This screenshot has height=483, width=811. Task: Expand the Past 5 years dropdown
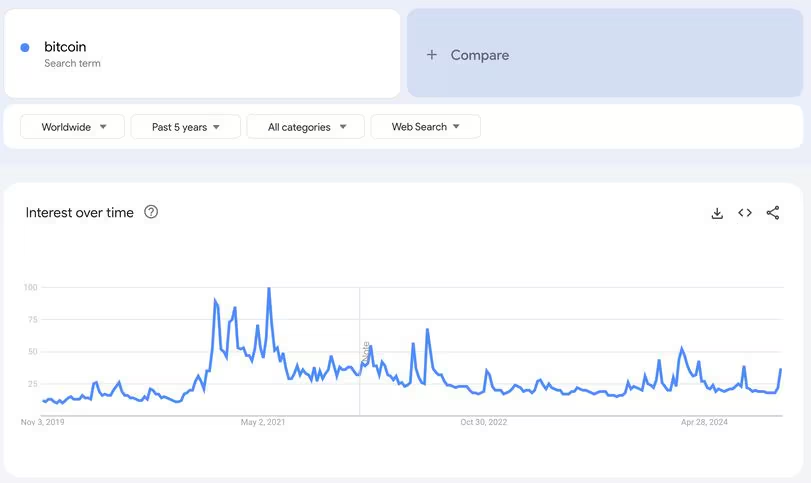186,127
